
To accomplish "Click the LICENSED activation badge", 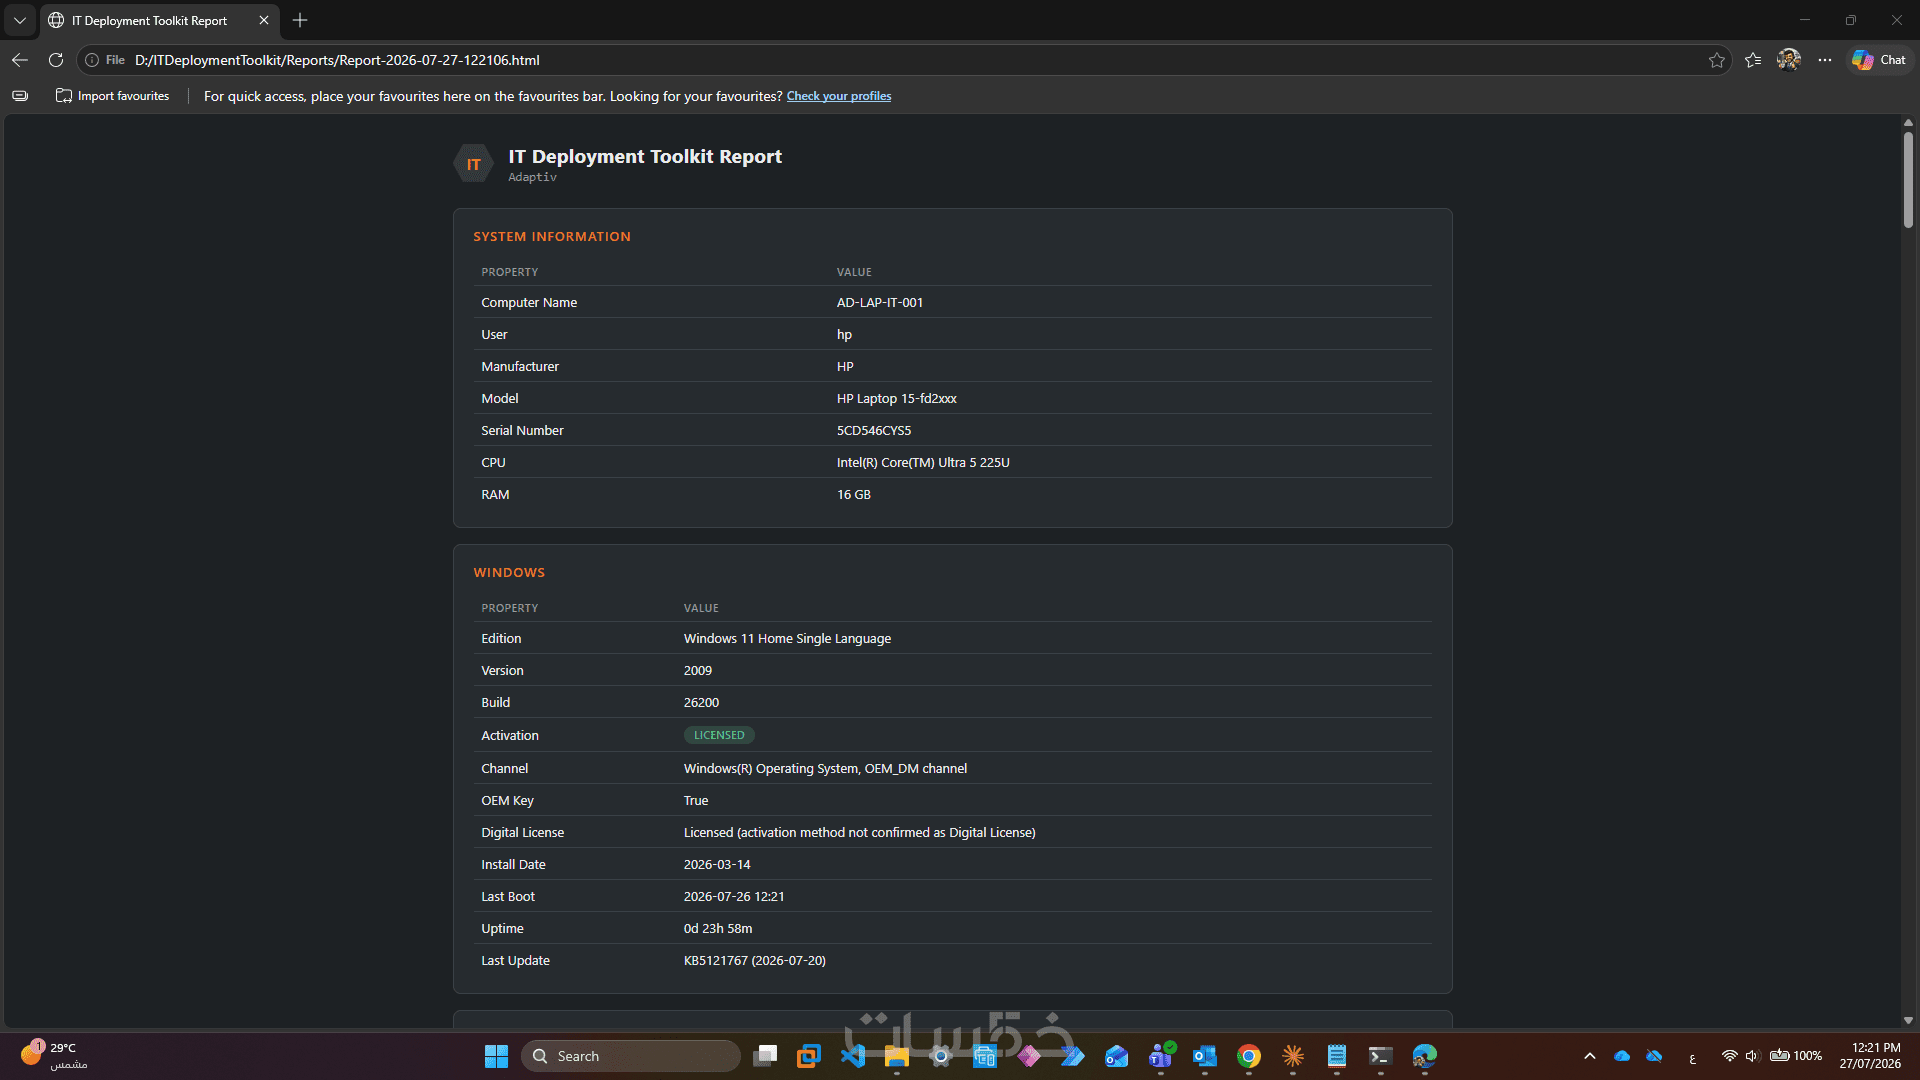I will (719, 735).
